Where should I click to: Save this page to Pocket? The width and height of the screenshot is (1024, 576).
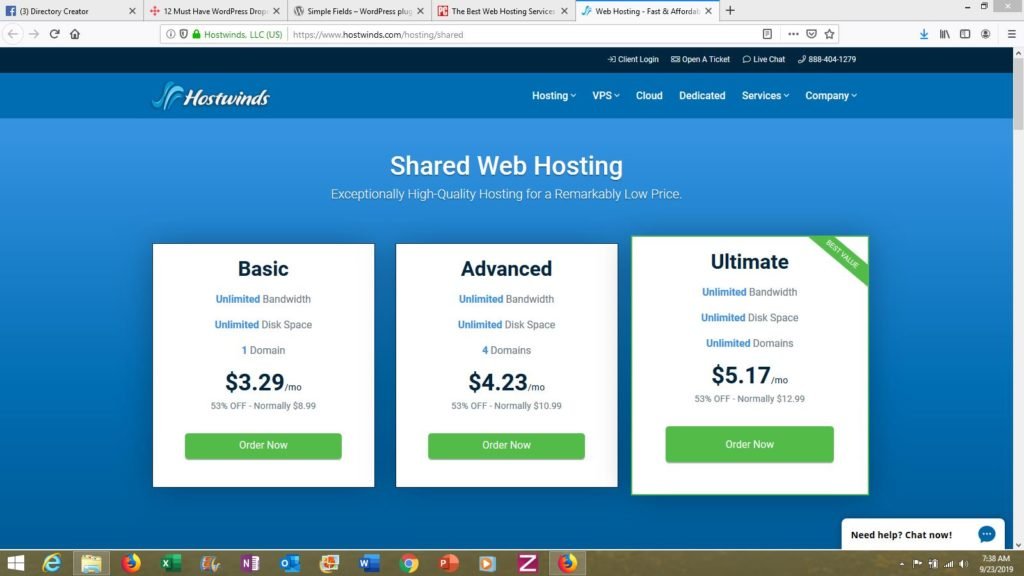click(811, 34)
